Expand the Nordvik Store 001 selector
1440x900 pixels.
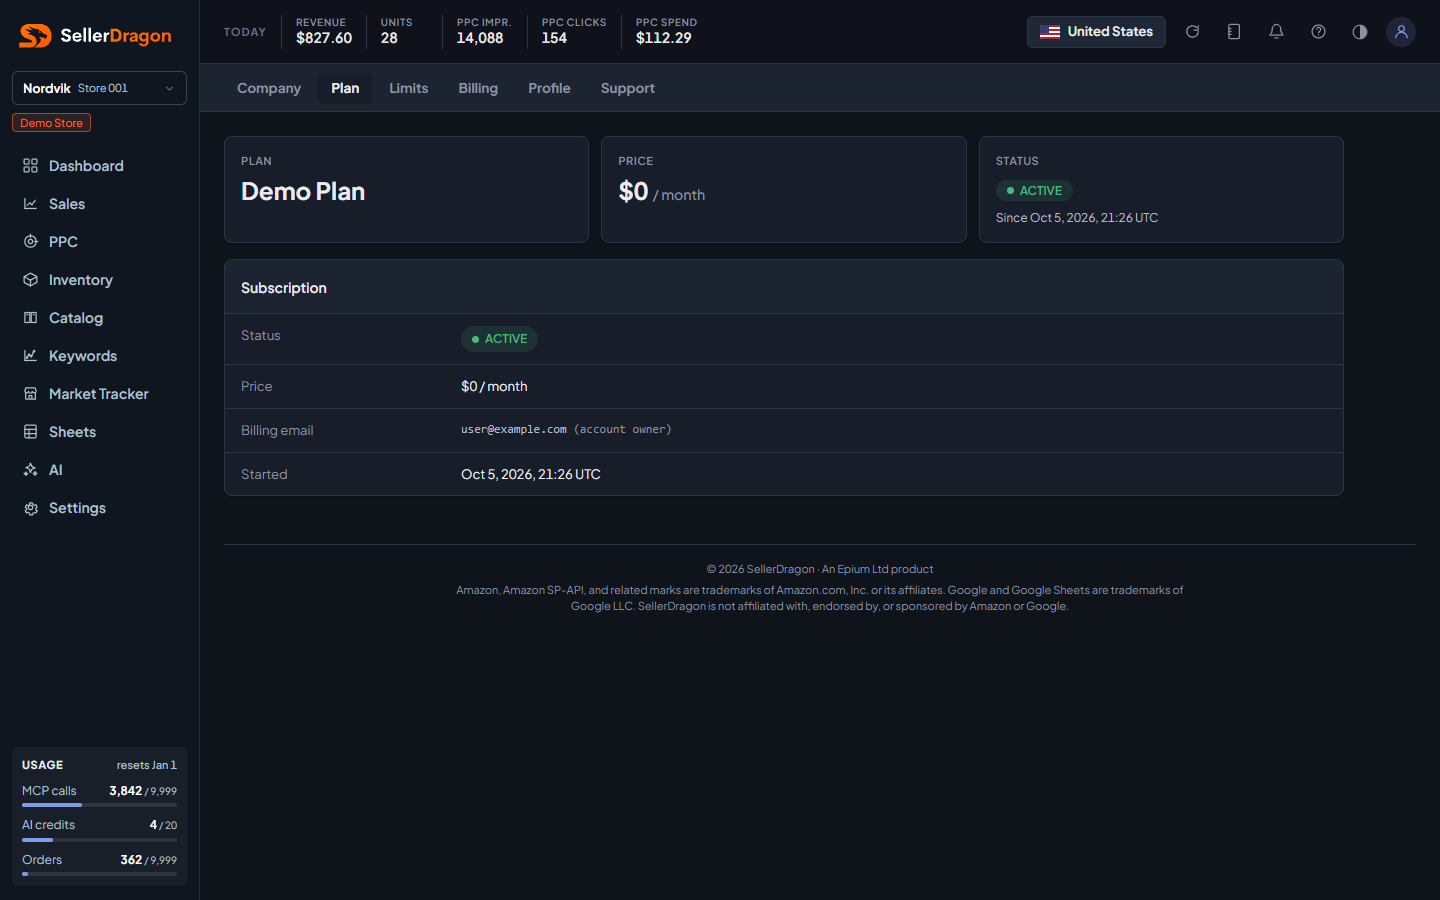pyautogui.click(x=99, y=88)
